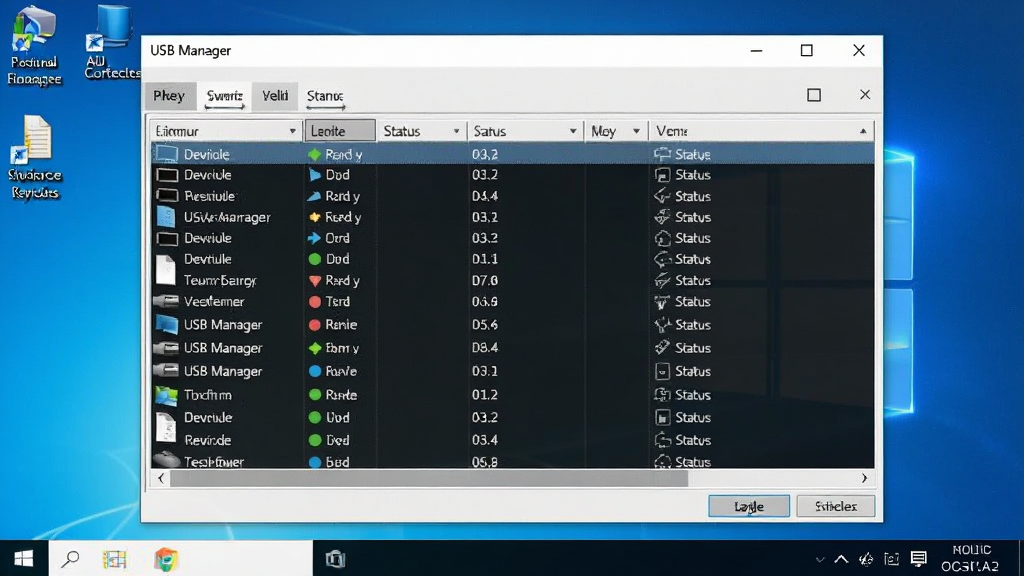Switch to the Velid tab
The image size is (1024, 576).
275,96
